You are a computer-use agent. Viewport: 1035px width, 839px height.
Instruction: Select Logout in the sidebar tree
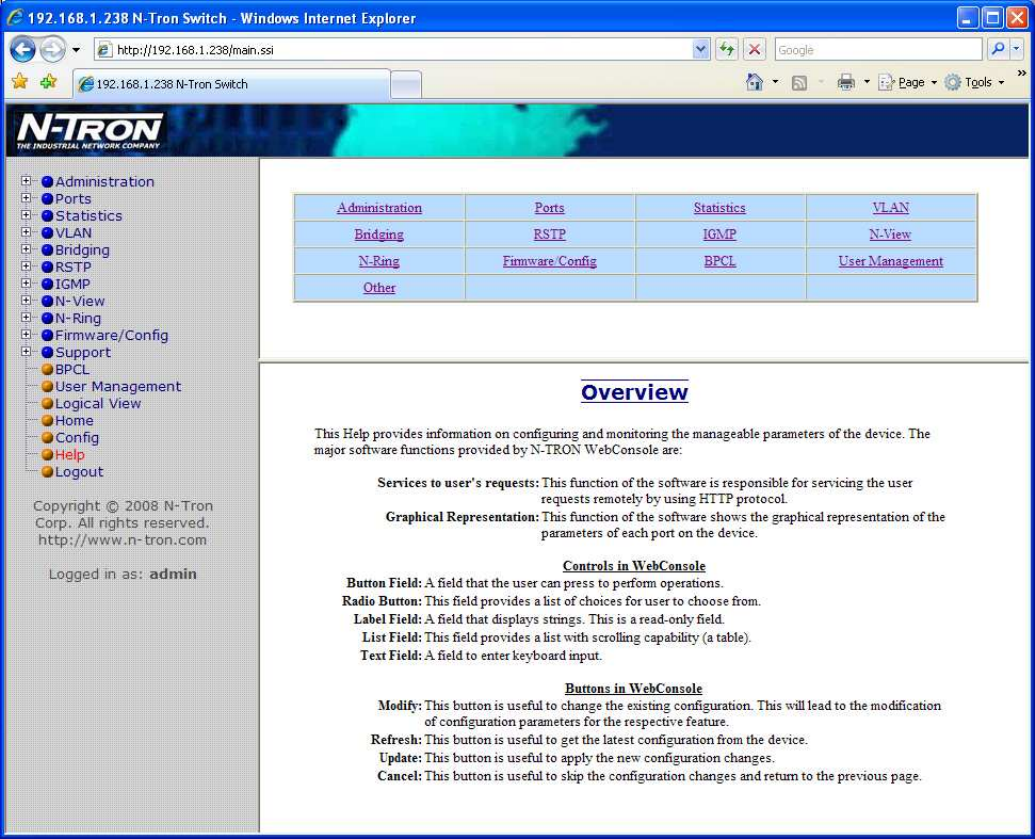(x=79, y=472)
